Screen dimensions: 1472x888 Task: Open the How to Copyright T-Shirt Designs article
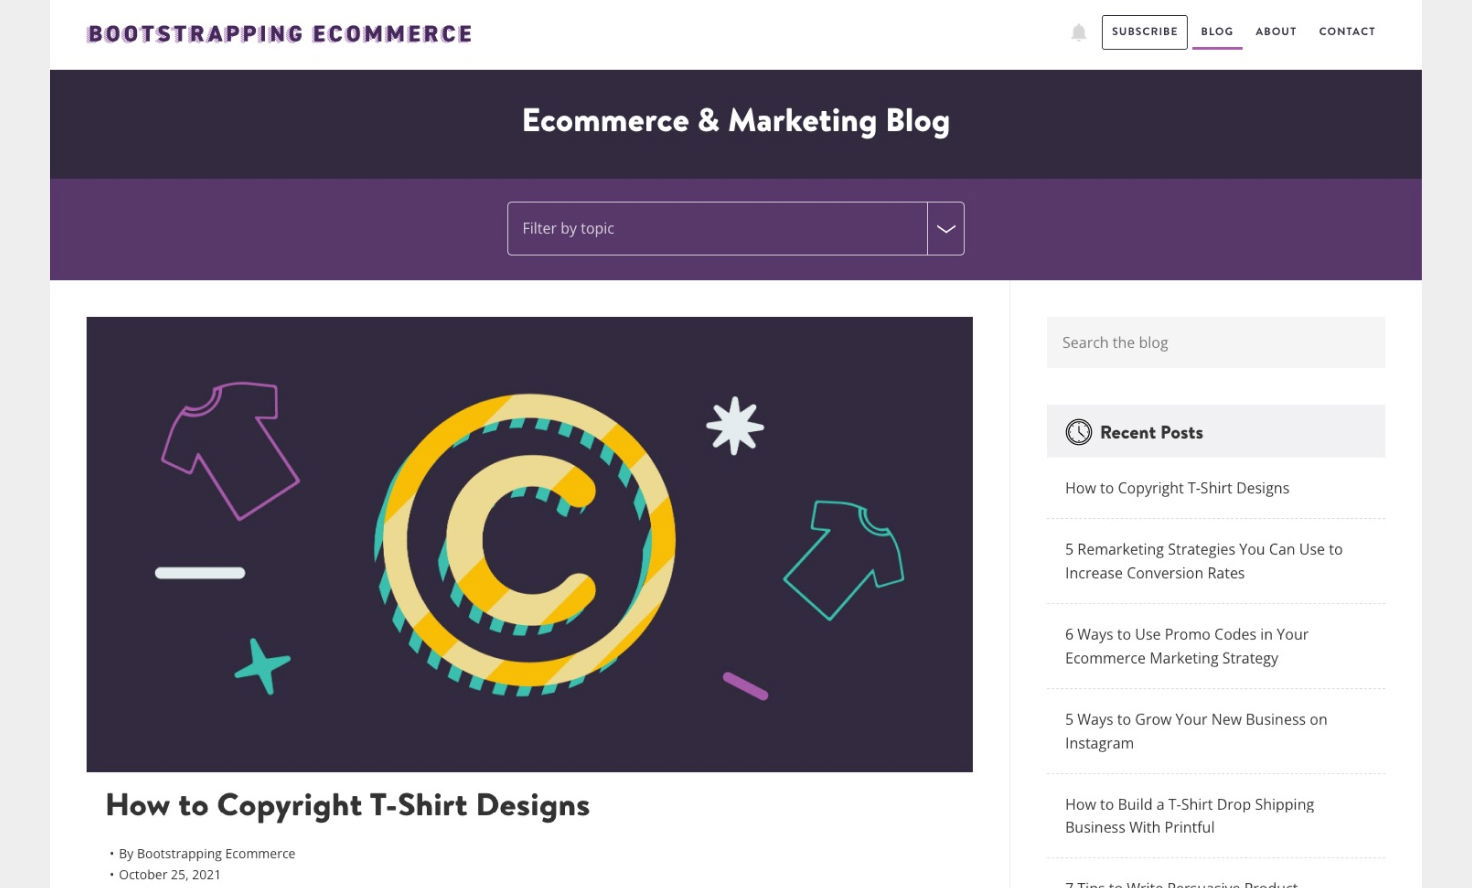coord(1176,488)
